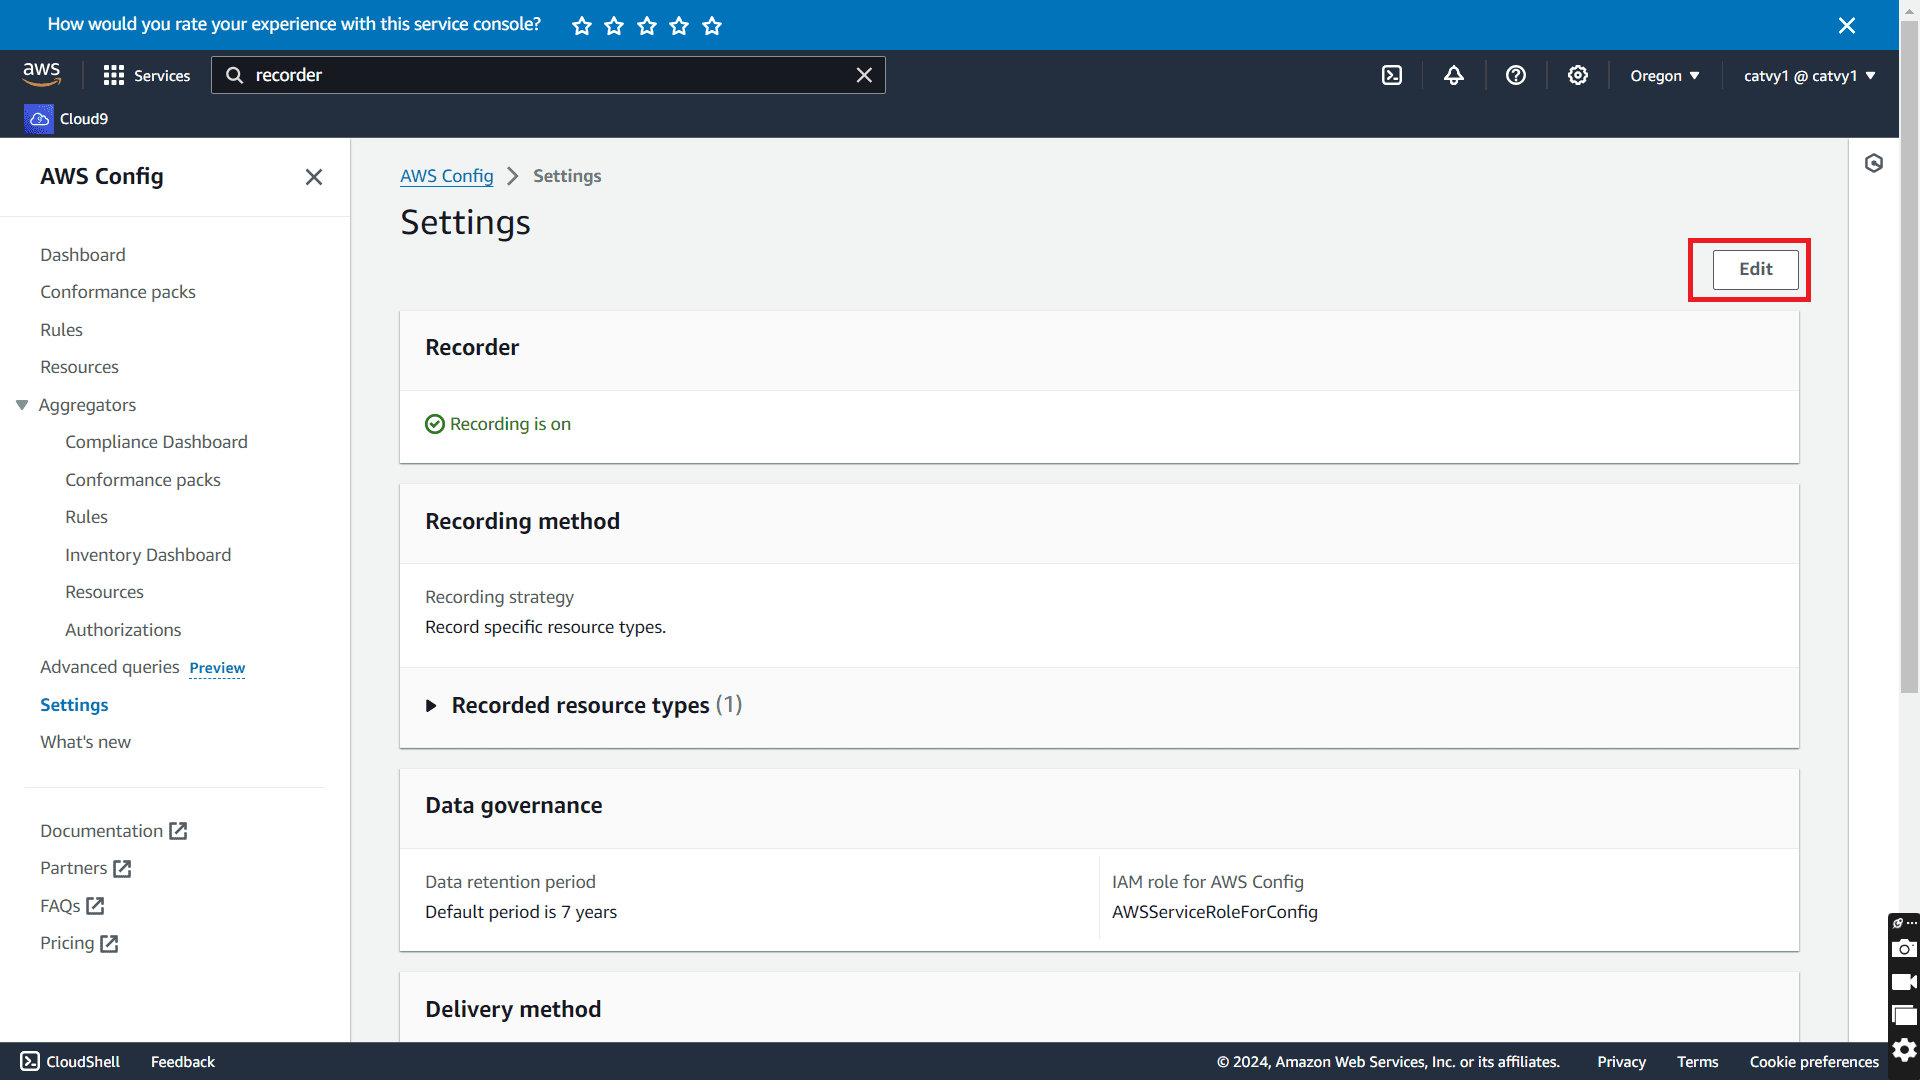This screenshot has height=1080, width=1920.
Task: Rate the console four stars
Action: (x=679, y=25)
